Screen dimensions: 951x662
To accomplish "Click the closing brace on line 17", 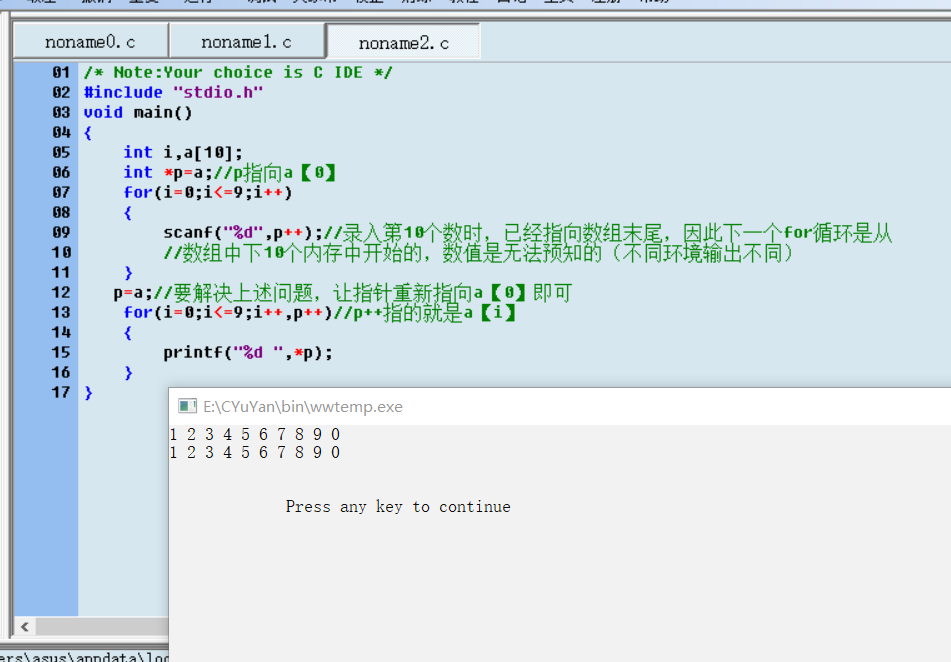I will 89,393.
